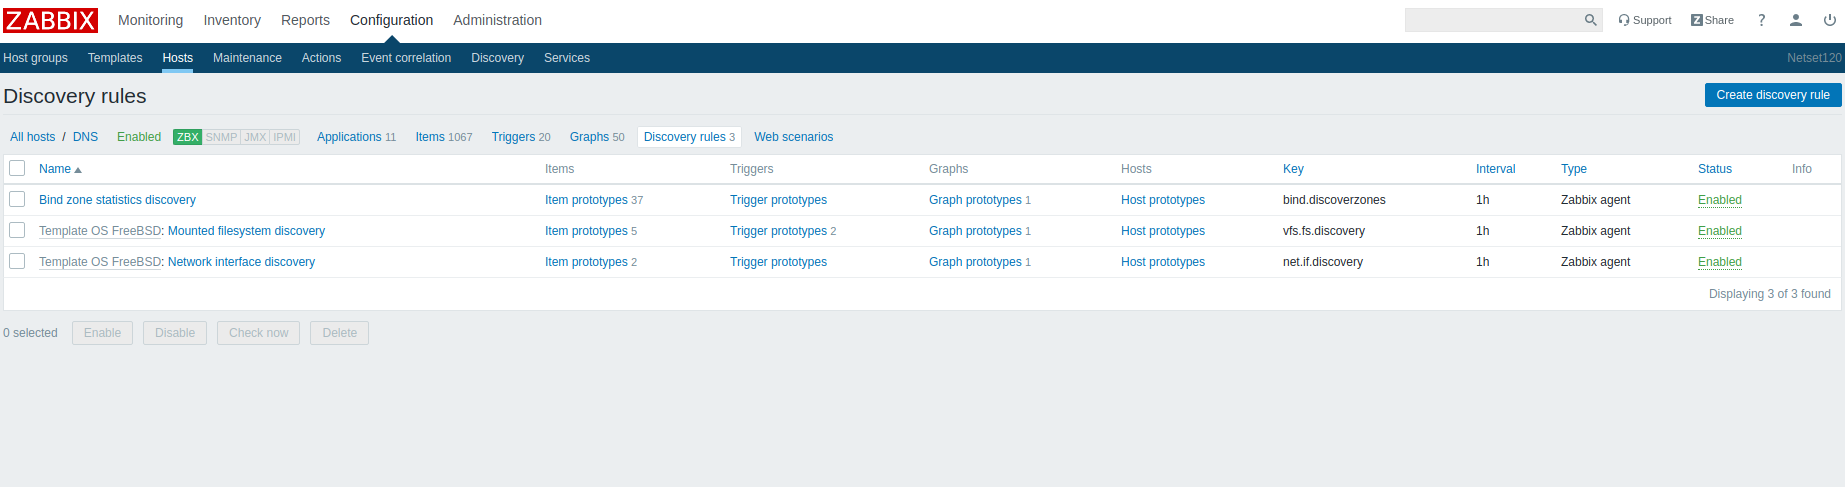Switch to Triggers 20 tab
Viewport: 1845px width, 487px height.
click(x=521, y=137)
